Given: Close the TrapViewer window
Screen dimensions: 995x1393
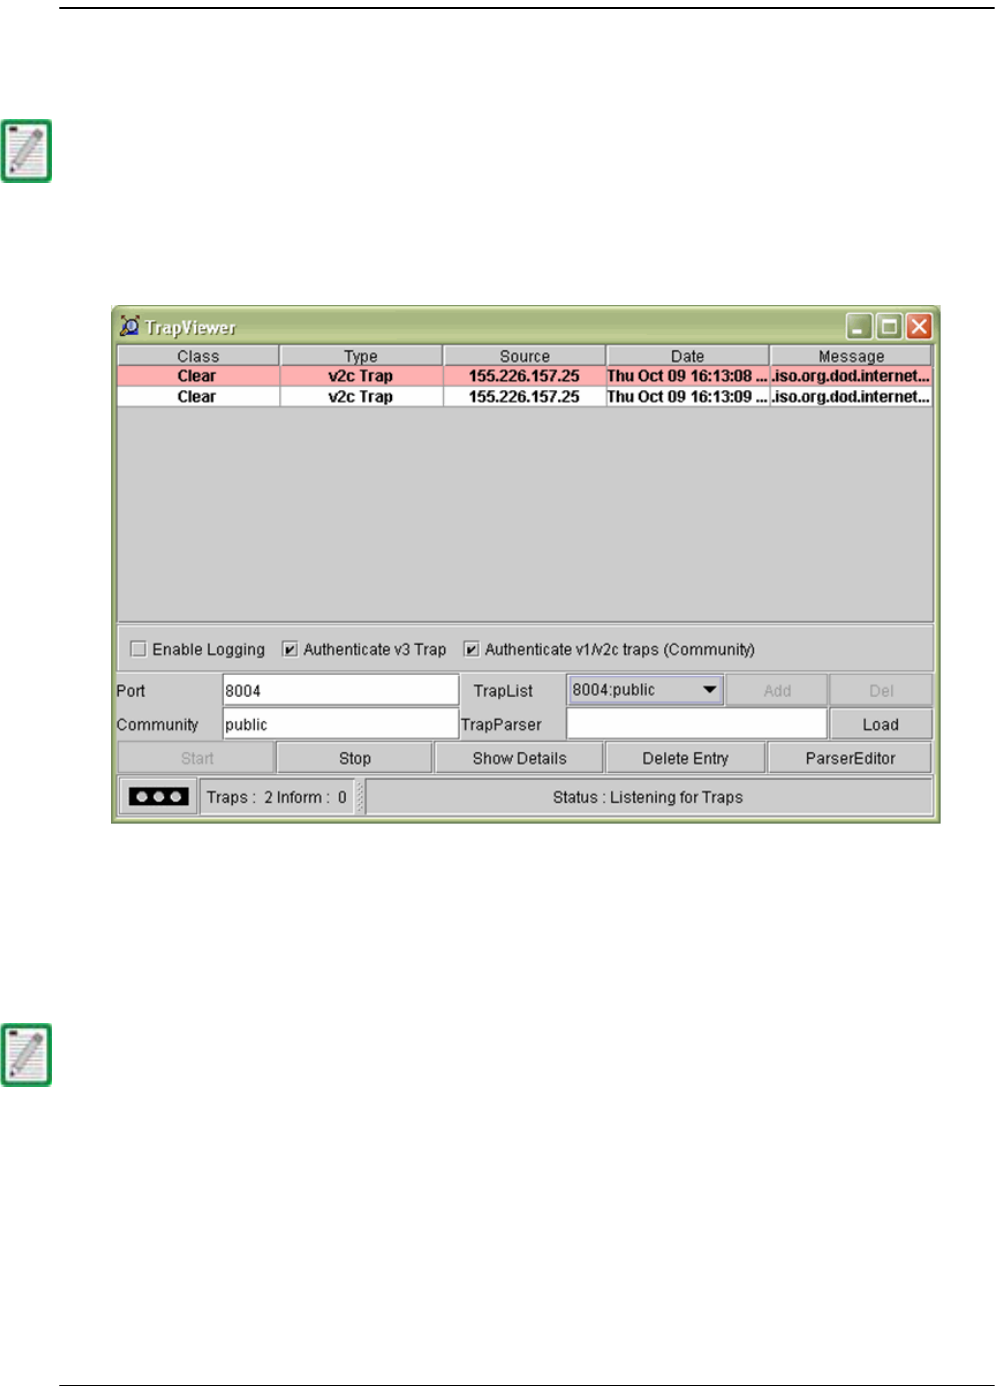Looking at the screenshot, I should (919, 326).
